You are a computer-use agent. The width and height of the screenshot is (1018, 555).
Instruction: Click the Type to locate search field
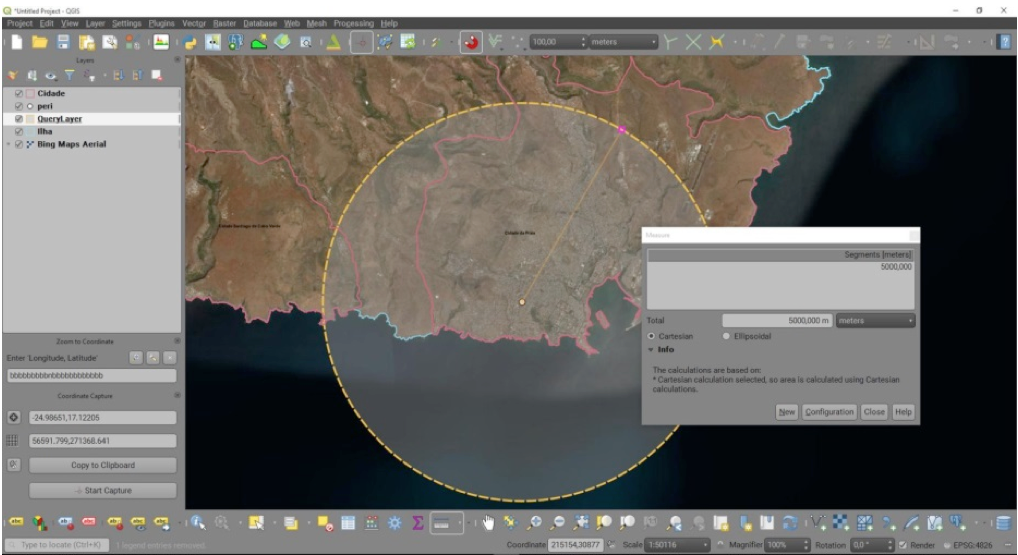55,545
